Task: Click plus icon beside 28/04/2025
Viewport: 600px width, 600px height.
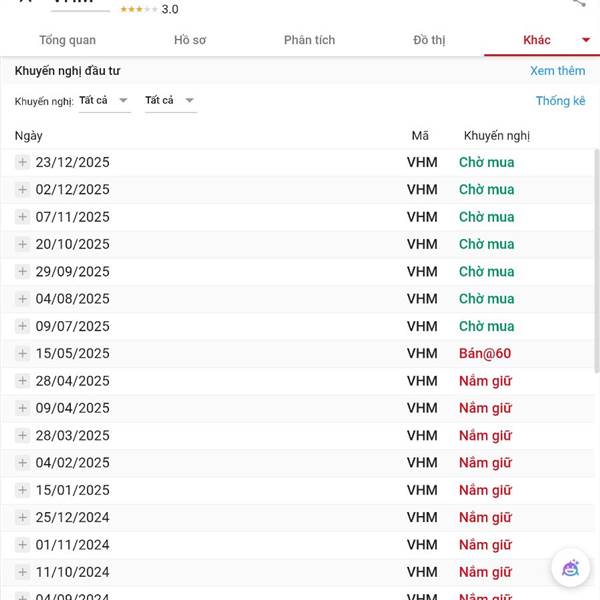Action: click(x=23, y=381)
